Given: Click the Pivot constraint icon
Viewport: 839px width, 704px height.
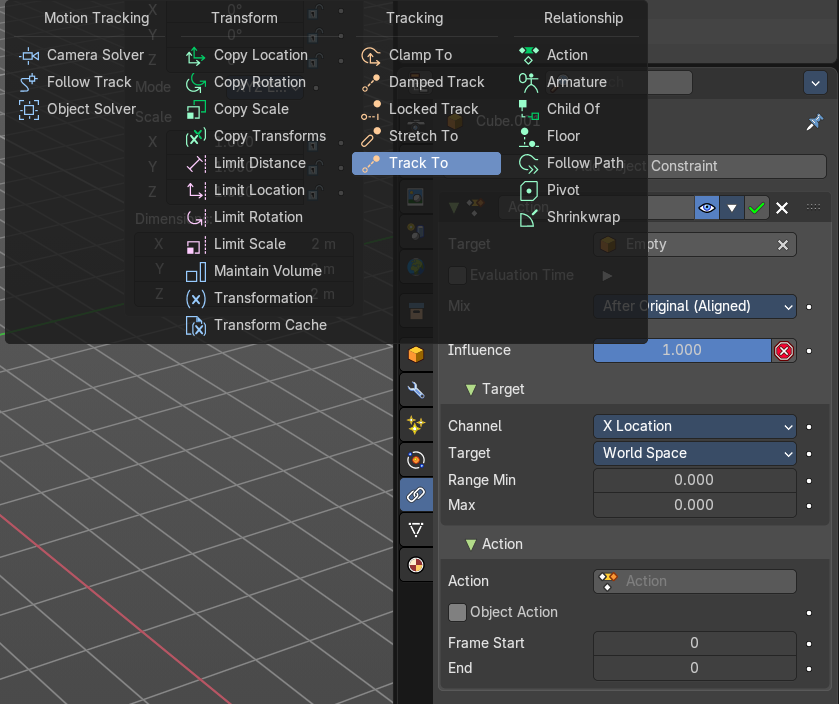Looking at the screenshot, I should coord(529,190).
